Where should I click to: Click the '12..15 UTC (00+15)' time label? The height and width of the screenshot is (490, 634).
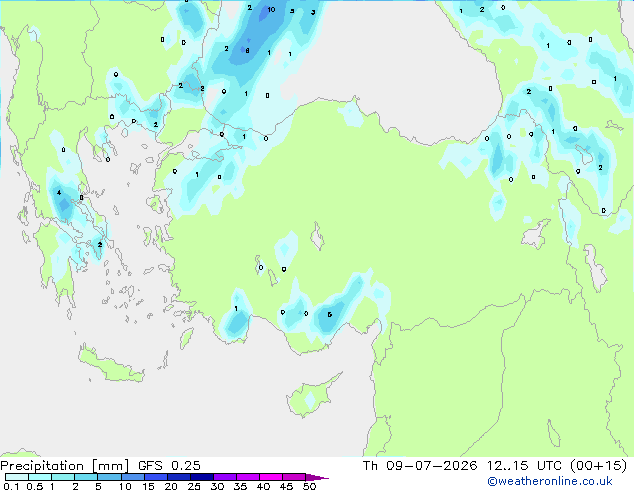[557, 466]
